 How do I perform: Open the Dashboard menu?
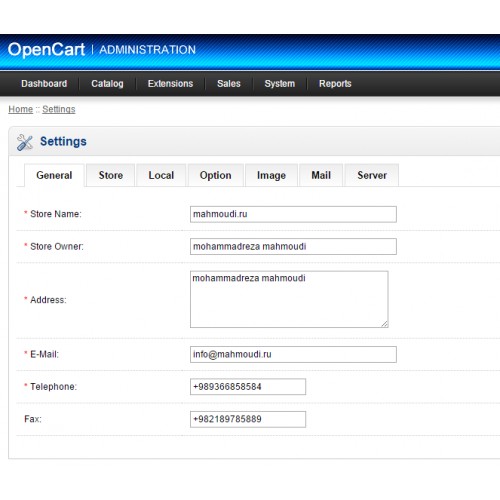click(x=44, y=84)
